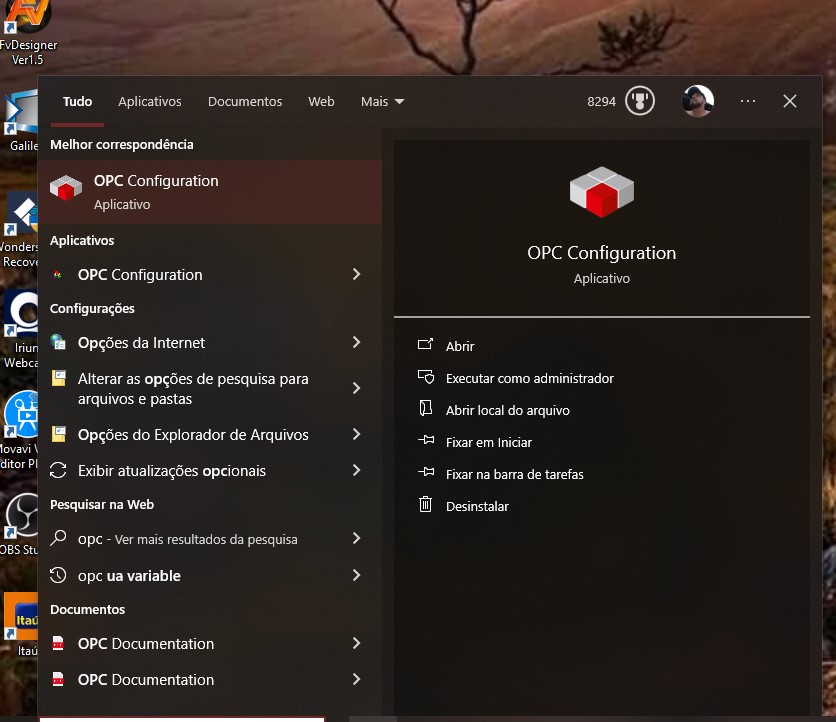Select the Web search tab
Screen dimensions: 836x722
[321, 102]
